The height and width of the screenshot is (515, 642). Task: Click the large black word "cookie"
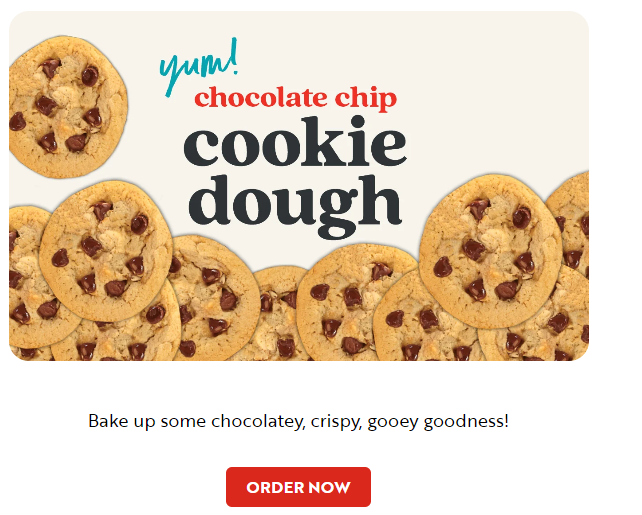click(295, 142)
